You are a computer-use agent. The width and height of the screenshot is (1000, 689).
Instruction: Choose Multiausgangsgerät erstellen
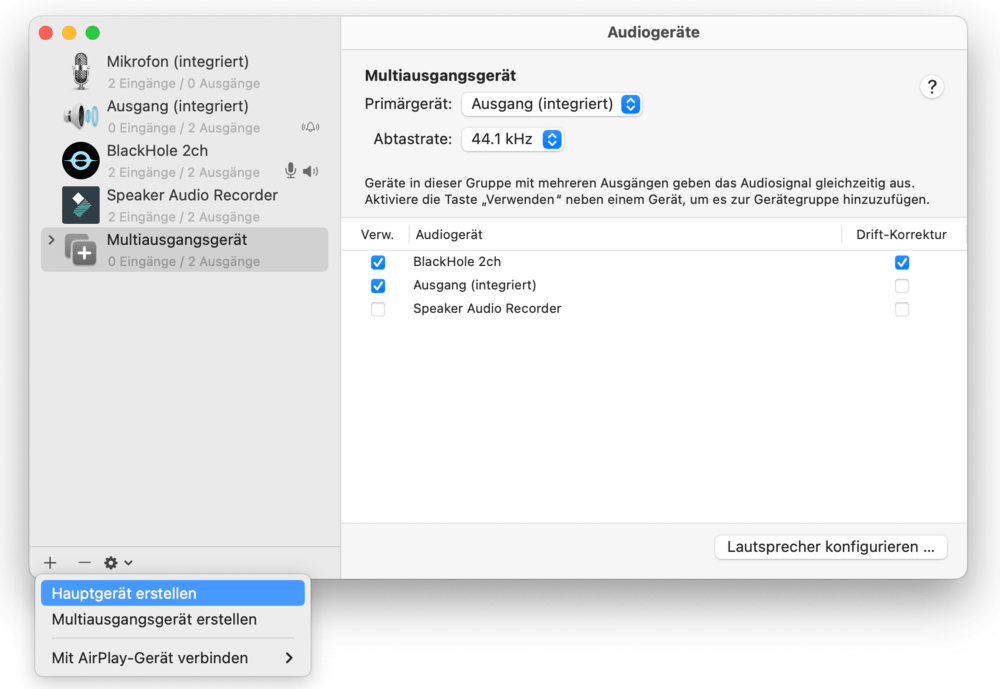click(173, 619)
